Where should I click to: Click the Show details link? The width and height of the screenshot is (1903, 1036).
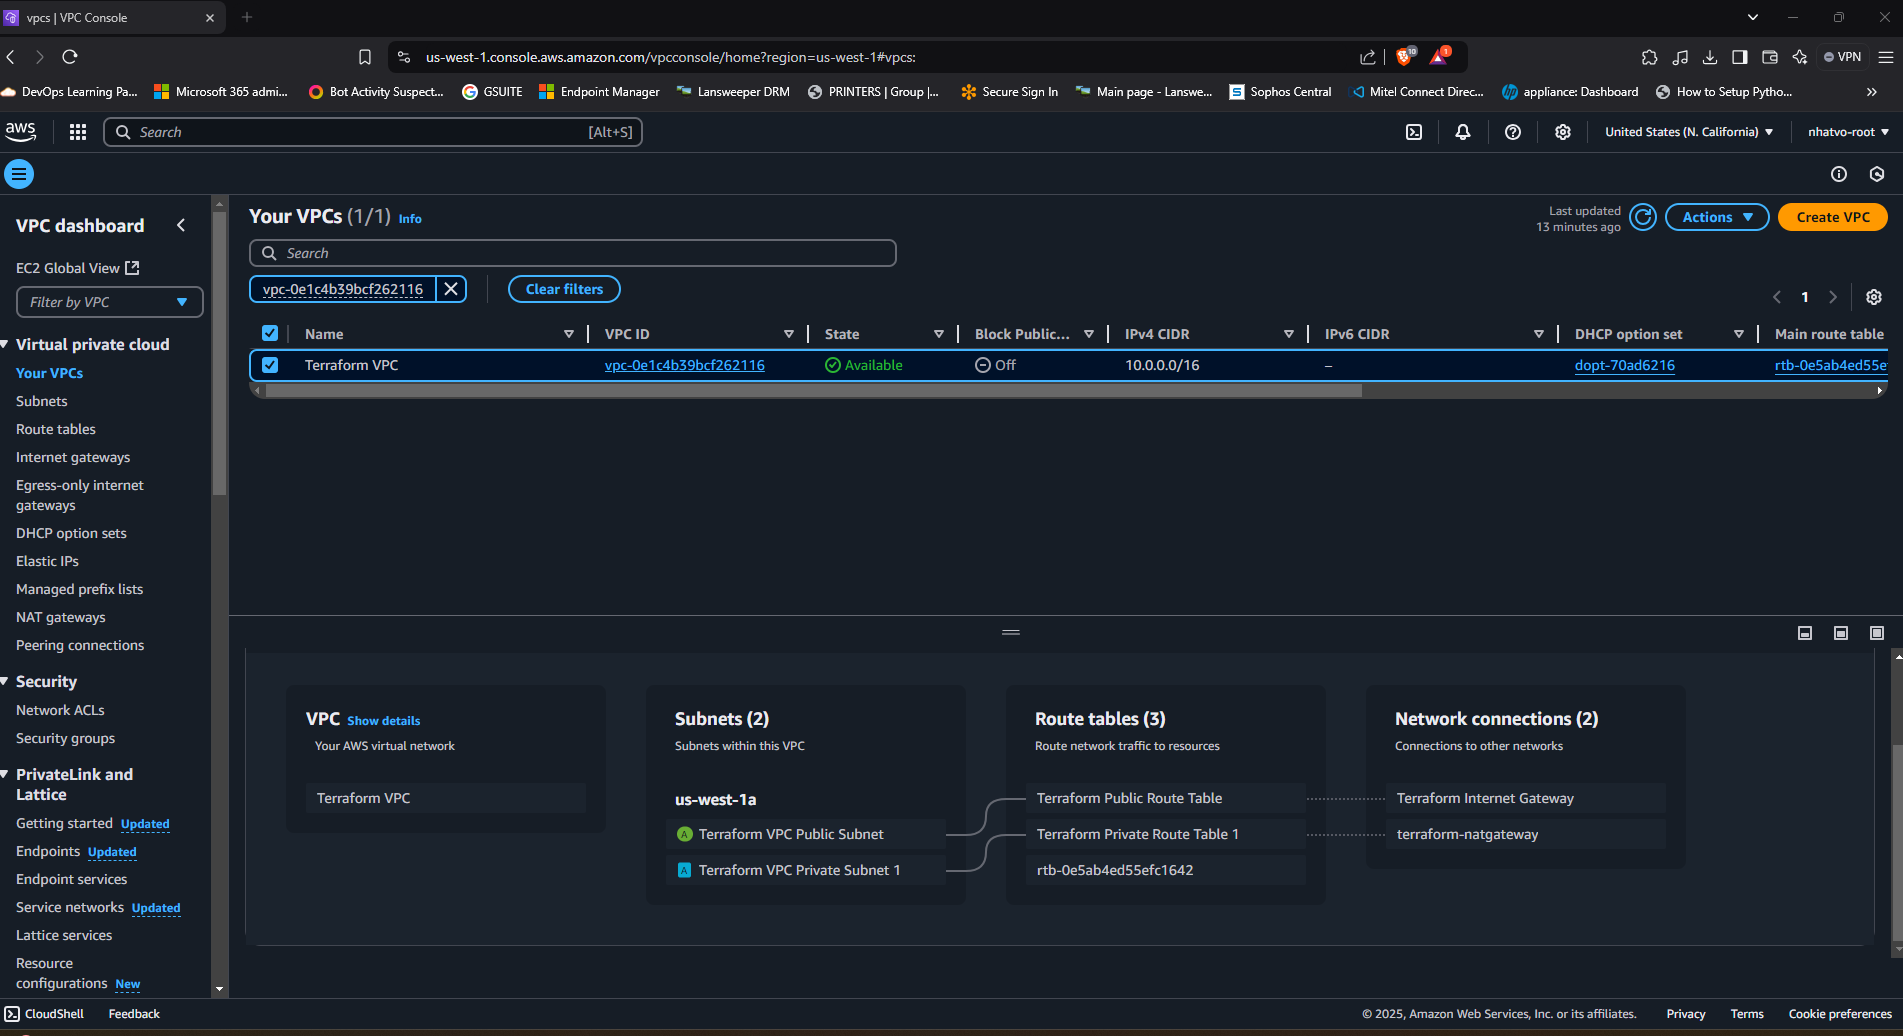pyautogui.click(x=384, y=720)
